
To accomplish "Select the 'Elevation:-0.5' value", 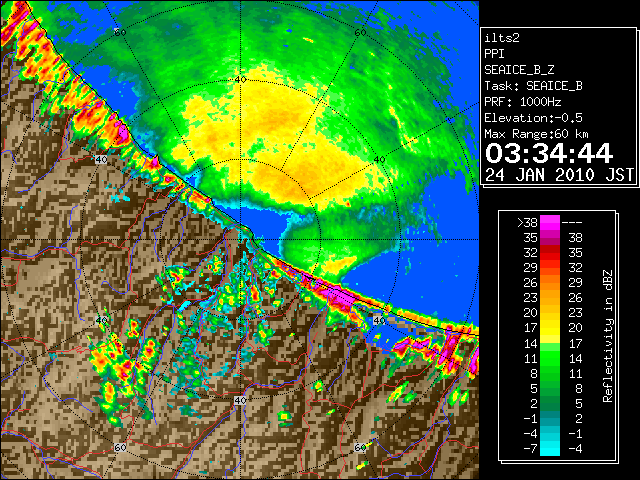I will (533, 118).
